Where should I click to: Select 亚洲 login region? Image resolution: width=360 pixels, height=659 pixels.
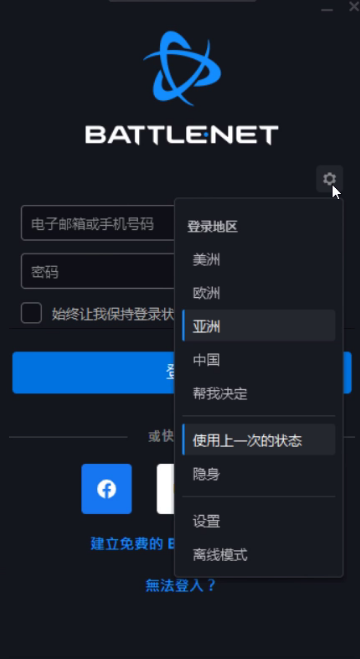tap(259, 326)
